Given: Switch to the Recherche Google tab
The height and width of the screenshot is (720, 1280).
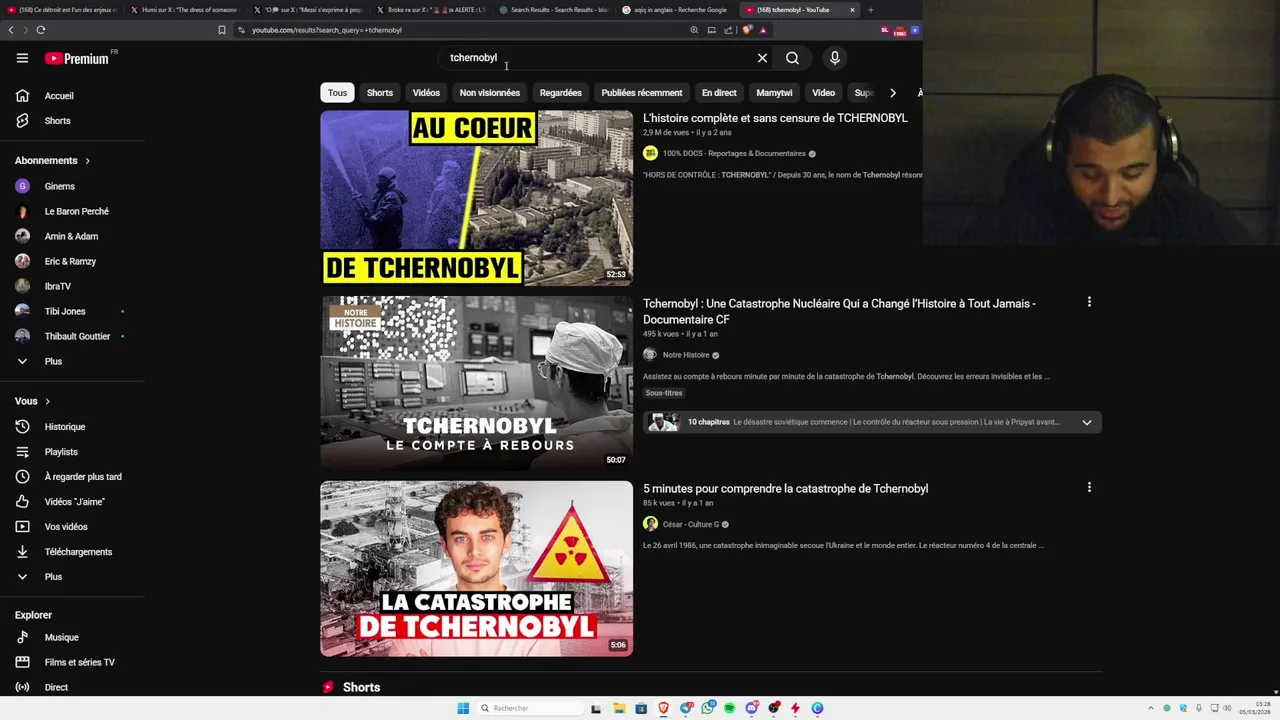Looking at the screenshot, I should click(675, 10).
